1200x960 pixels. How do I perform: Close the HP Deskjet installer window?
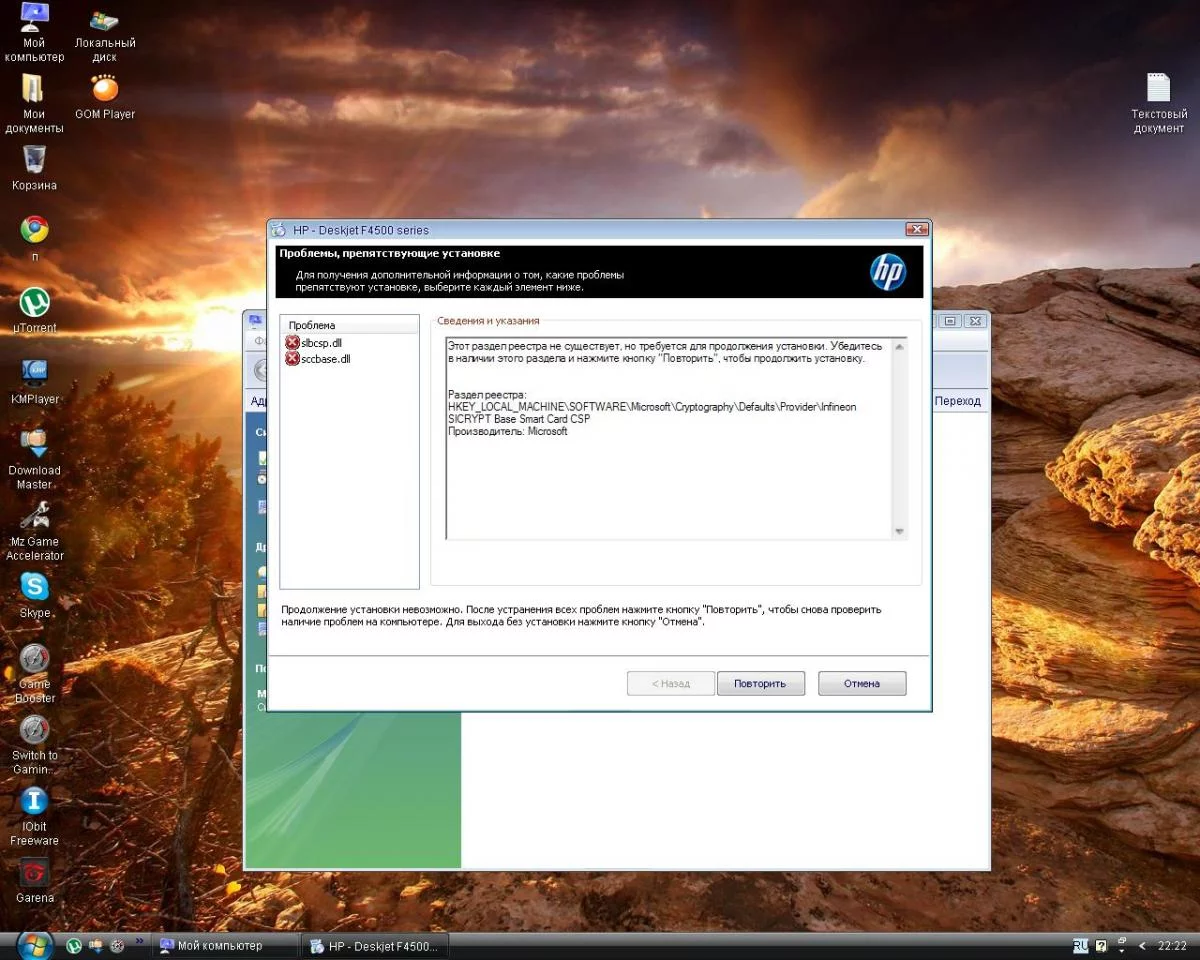[x=915, y=230]
